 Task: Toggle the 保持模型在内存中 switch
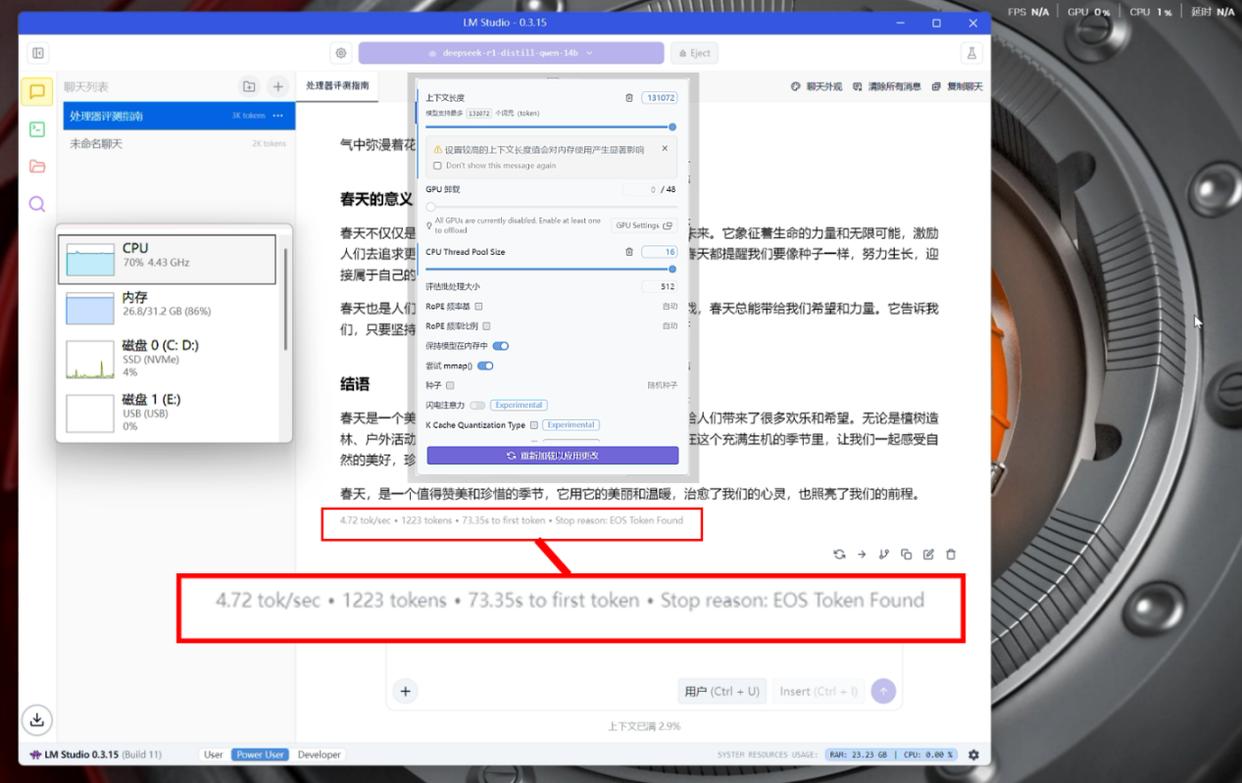pyautogui.click(x=501, y=346)
